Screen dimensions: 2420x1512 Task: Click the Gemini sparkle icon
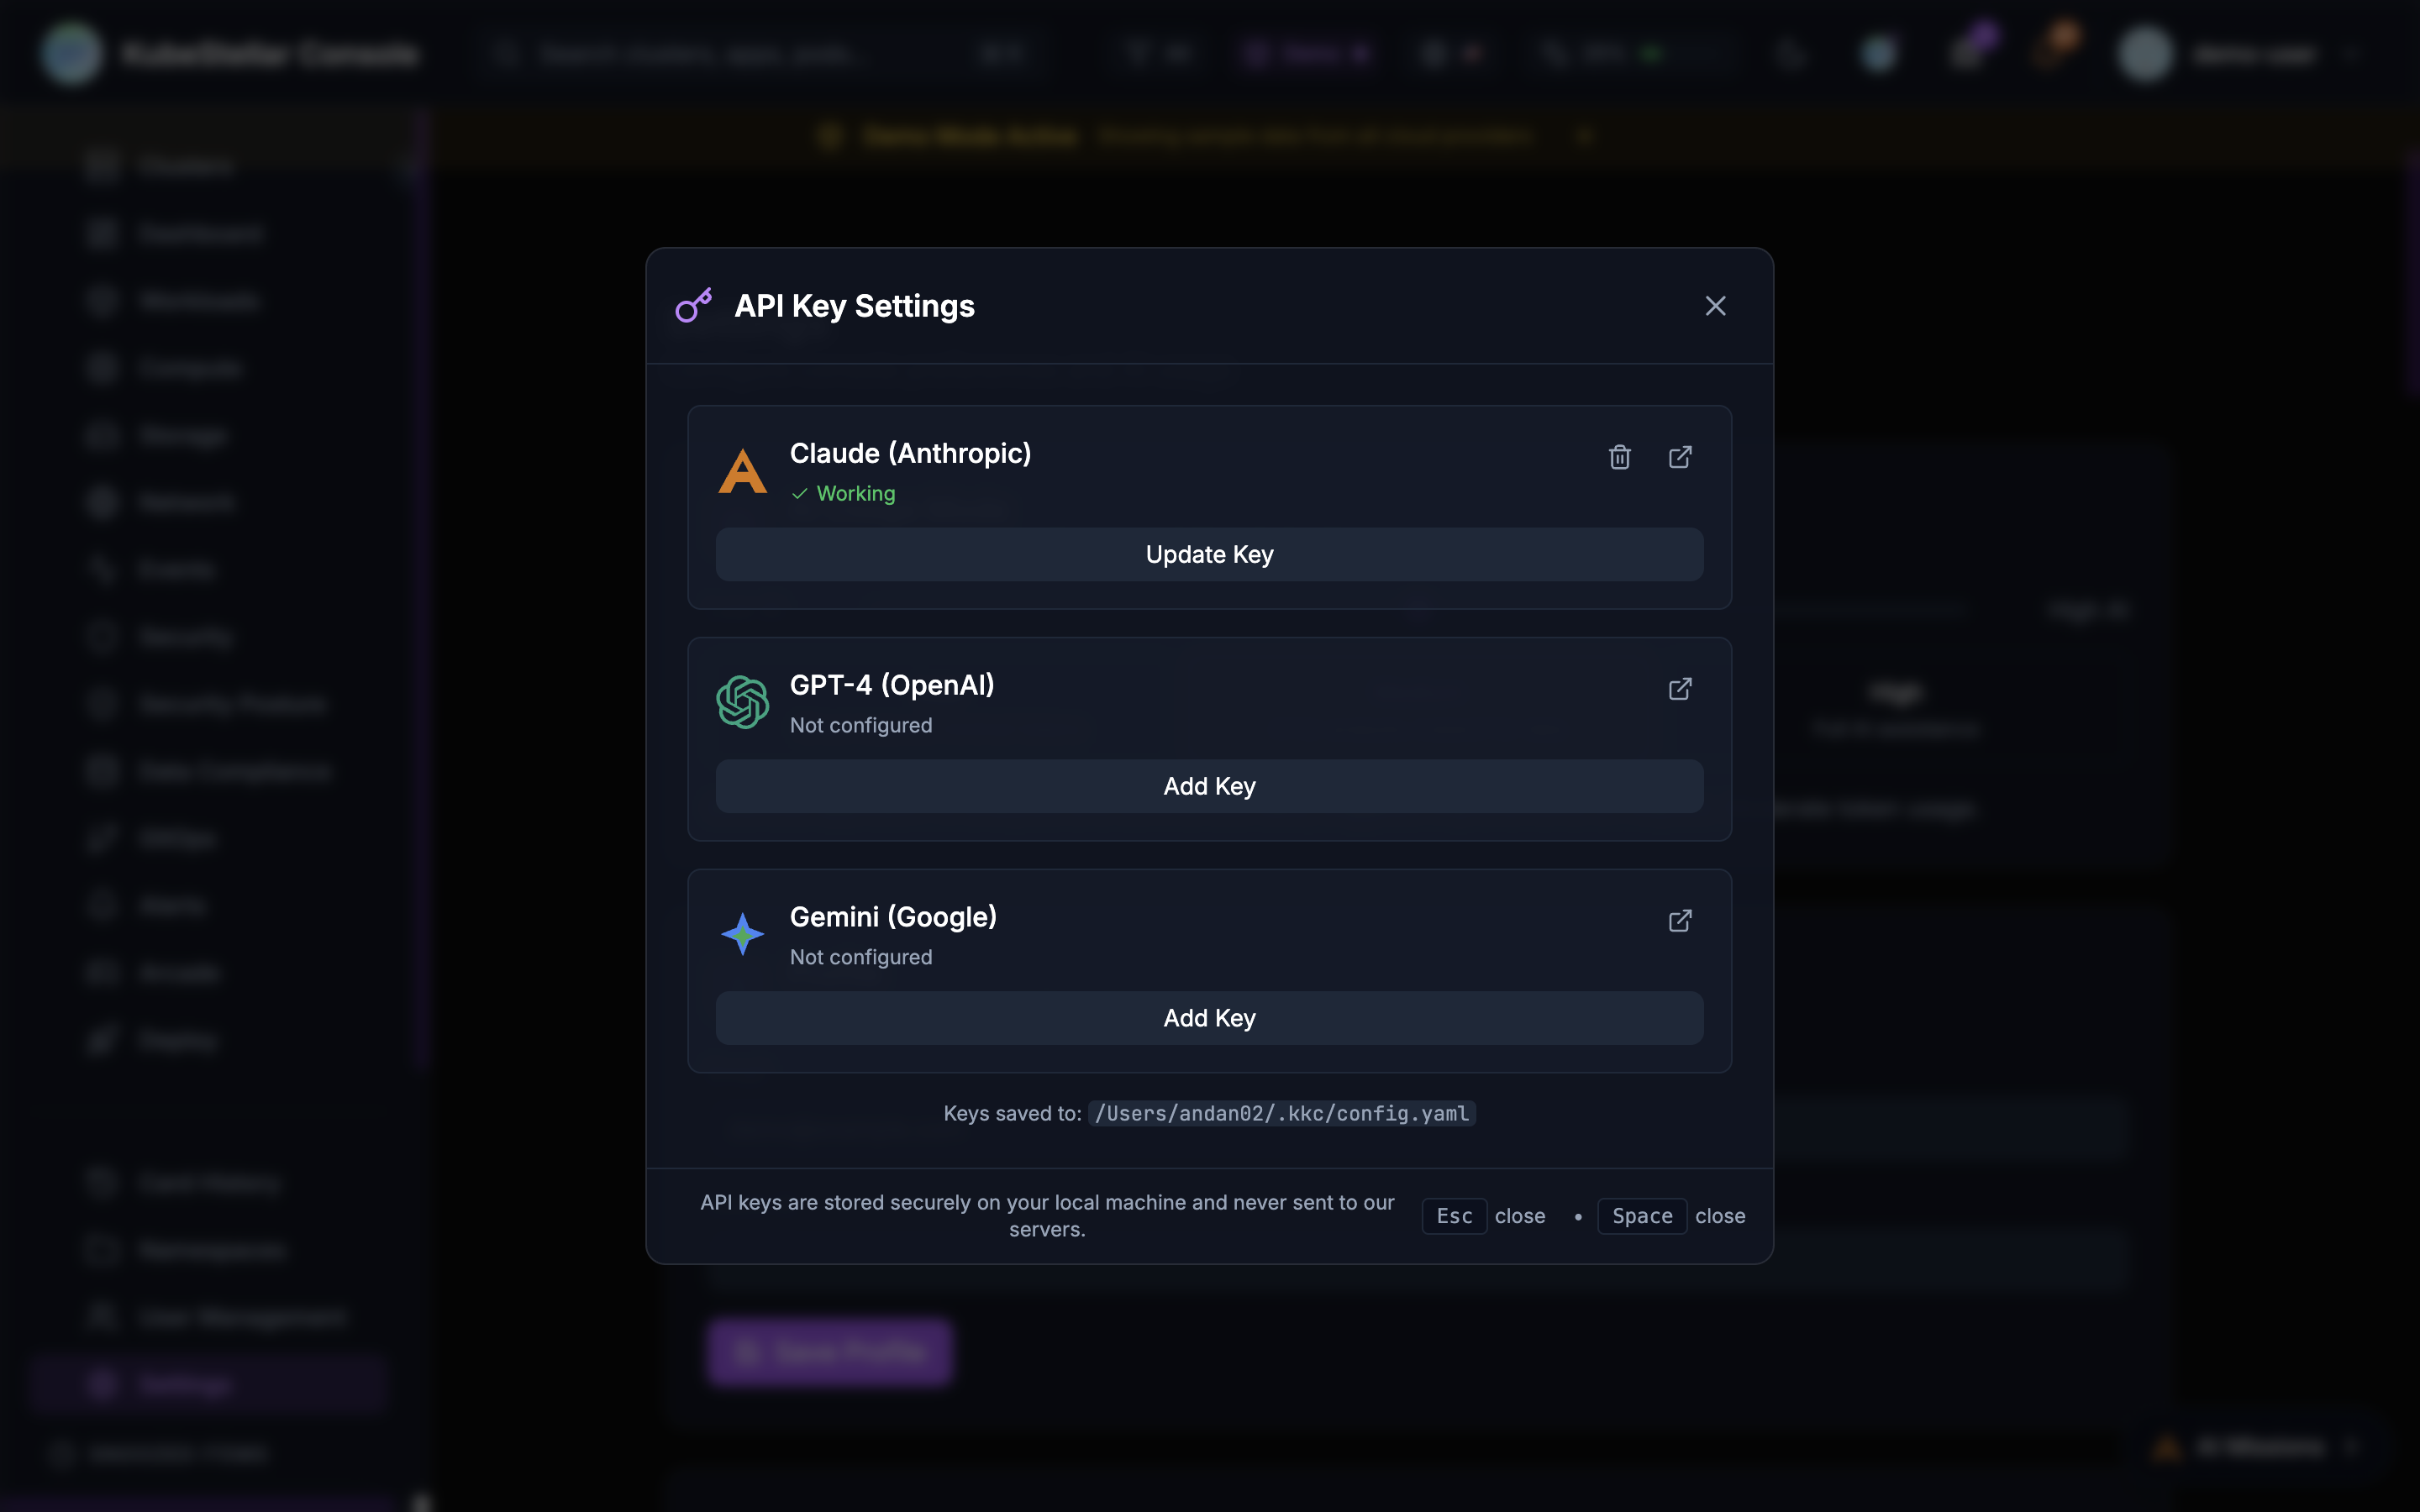[x=743, y=933]
